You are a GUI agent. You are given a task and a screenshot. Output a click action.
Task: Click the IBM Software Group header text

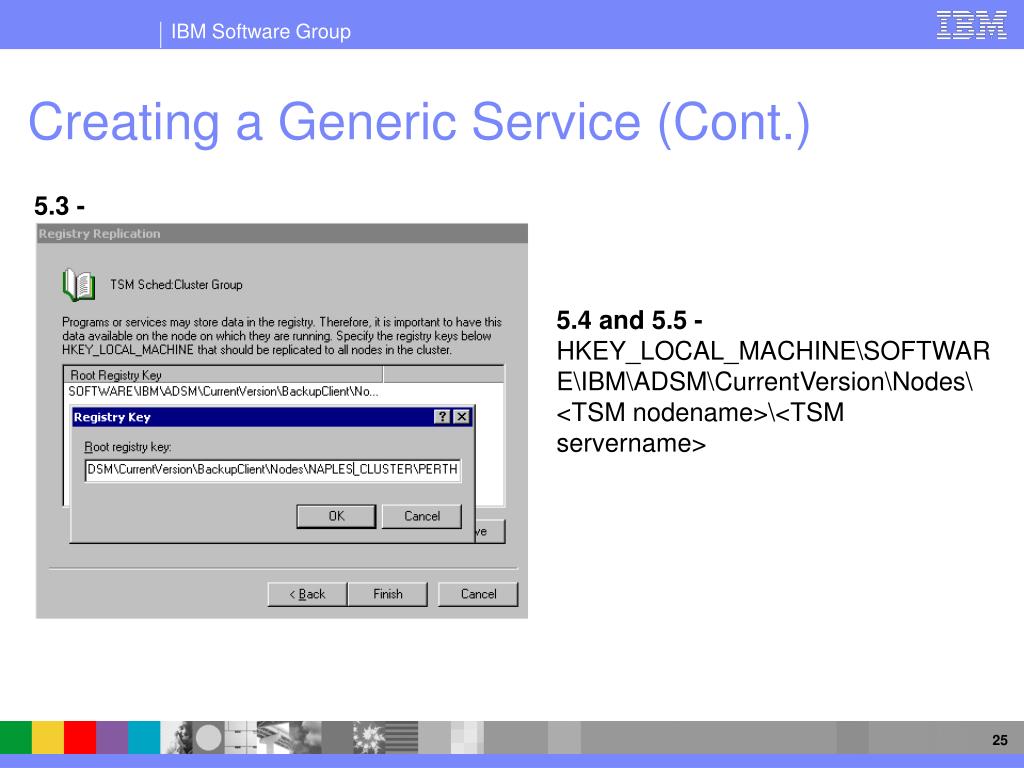click(x=261, y=31)
